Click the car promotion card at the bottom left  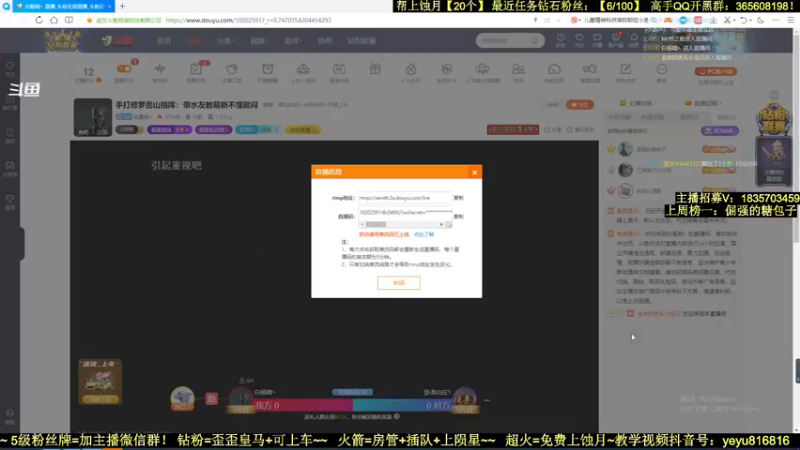click(x=100, y=382)
